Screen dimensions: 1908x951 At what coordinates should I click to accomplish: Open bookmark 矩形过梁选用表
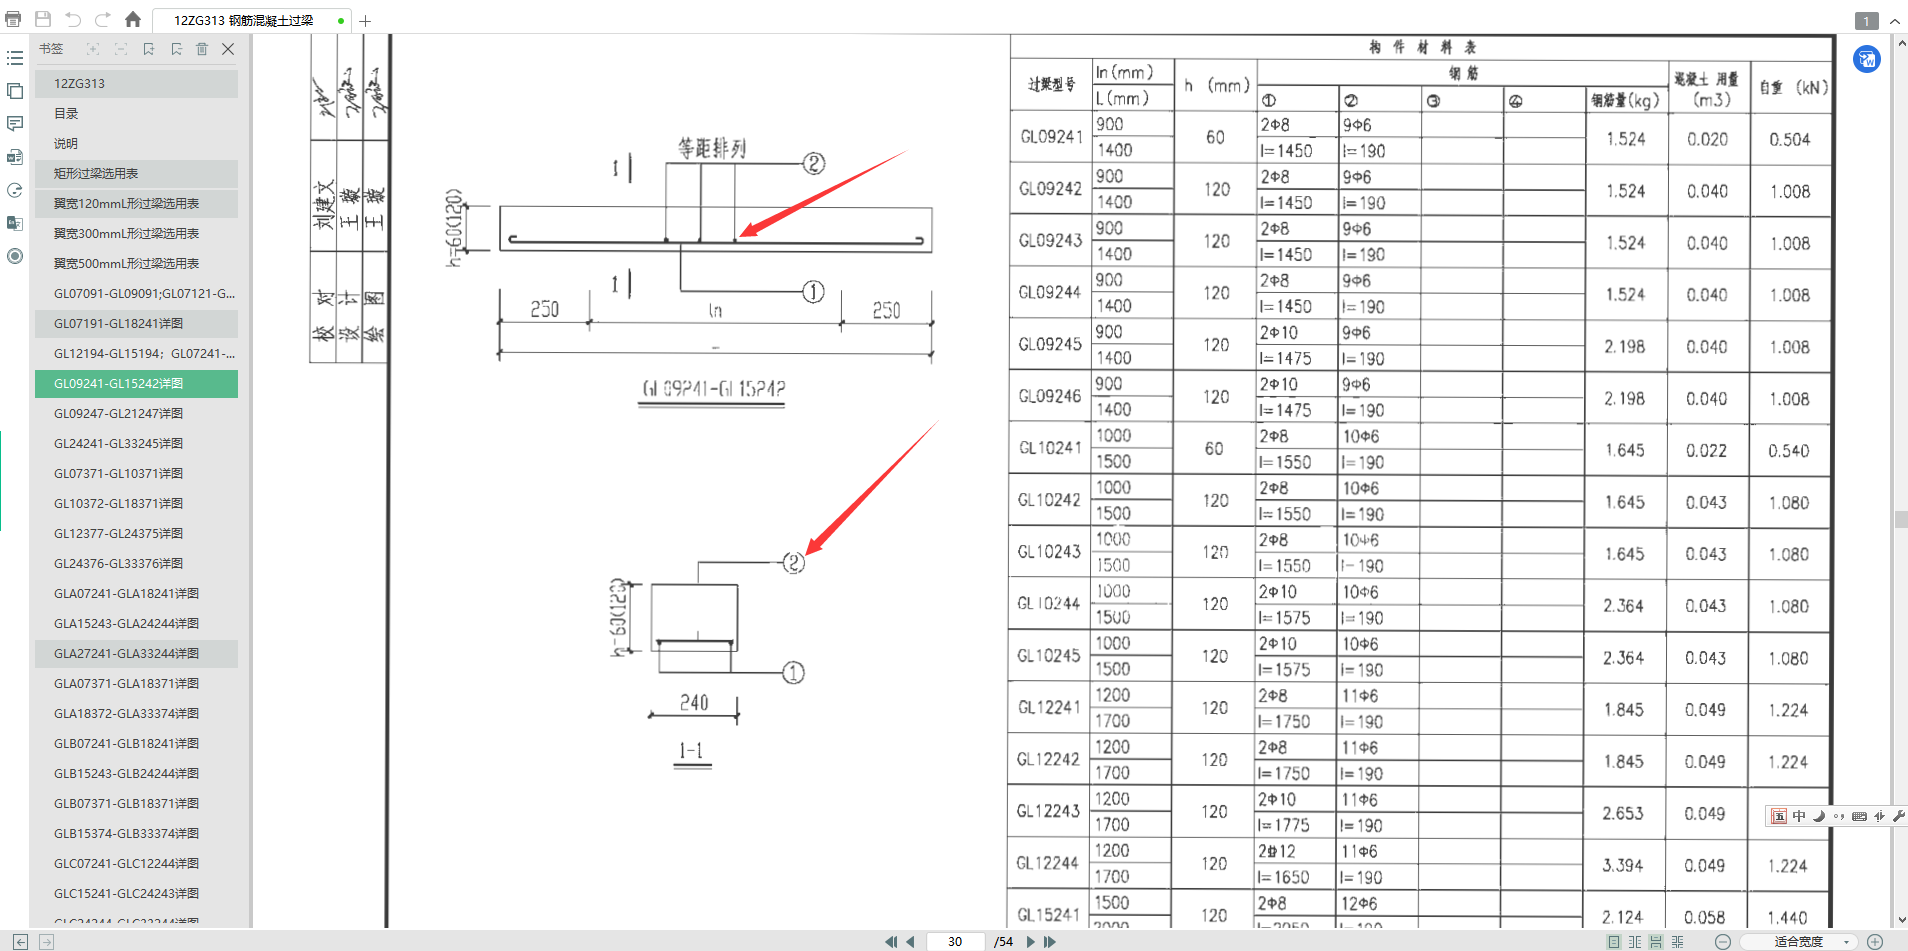[x=136, y=174]
